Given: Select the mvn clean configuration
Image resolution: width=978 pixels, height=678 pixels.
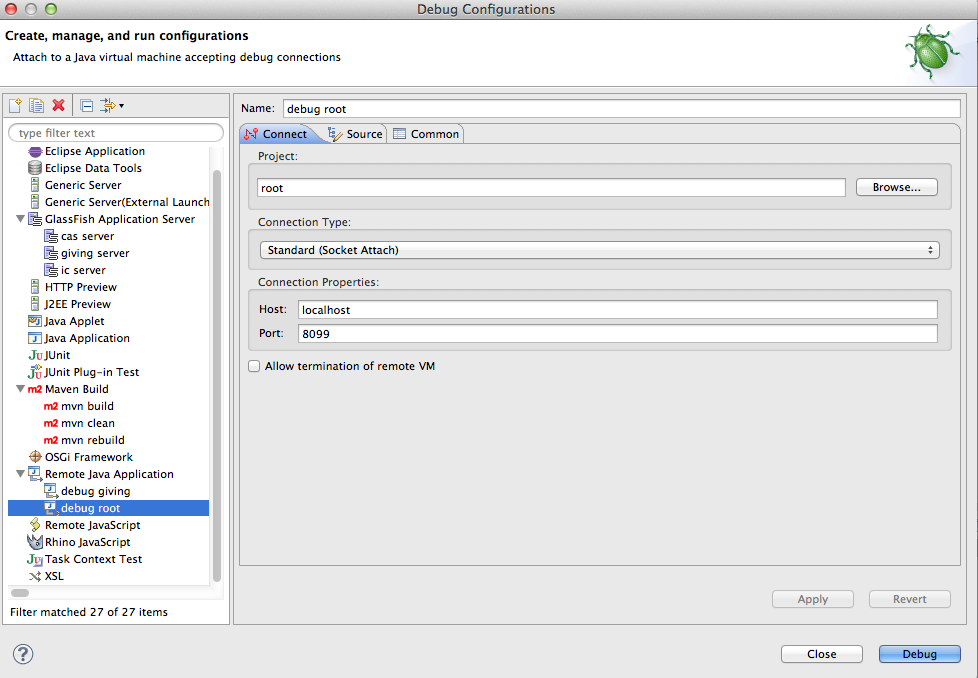Looking at the screenshot, I should (88, 423).
